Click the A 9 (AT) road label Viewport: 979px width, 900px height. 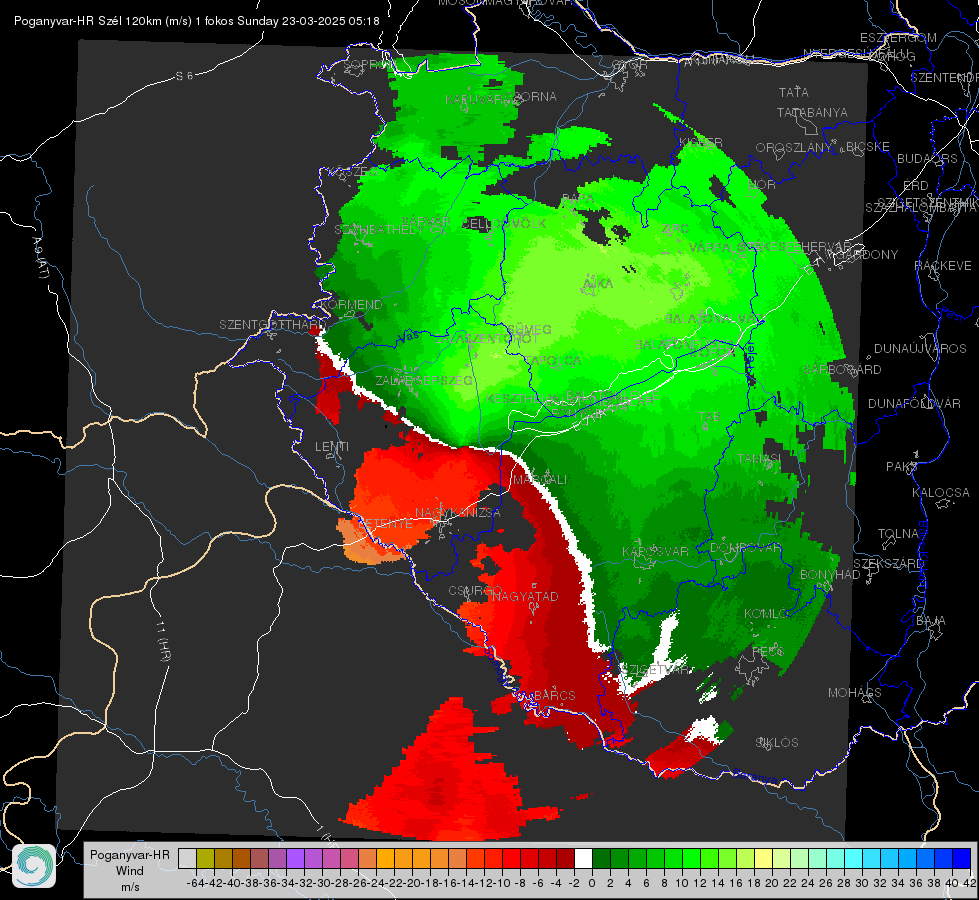41,258
